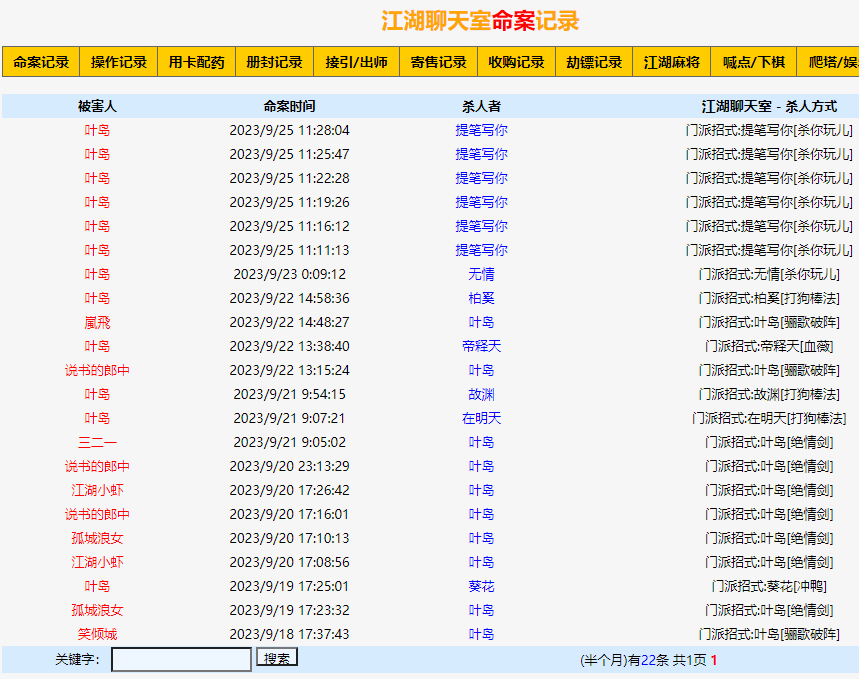Click victim 叶岛 in the 13:38:40 row
This screenshot has height=679, width=859.
[97, 346]
